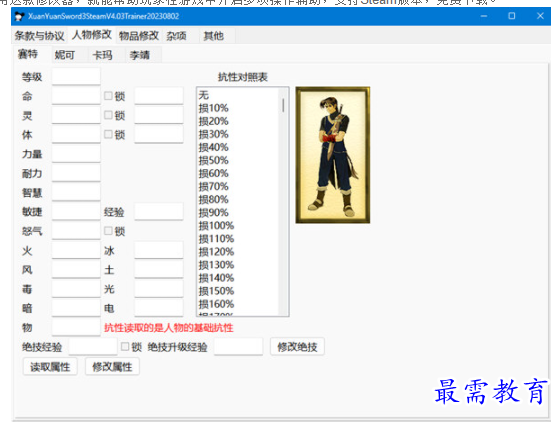The image size is (556, 423).
Task: Focus the 体 field right of 锁
Action: [159, 134]
